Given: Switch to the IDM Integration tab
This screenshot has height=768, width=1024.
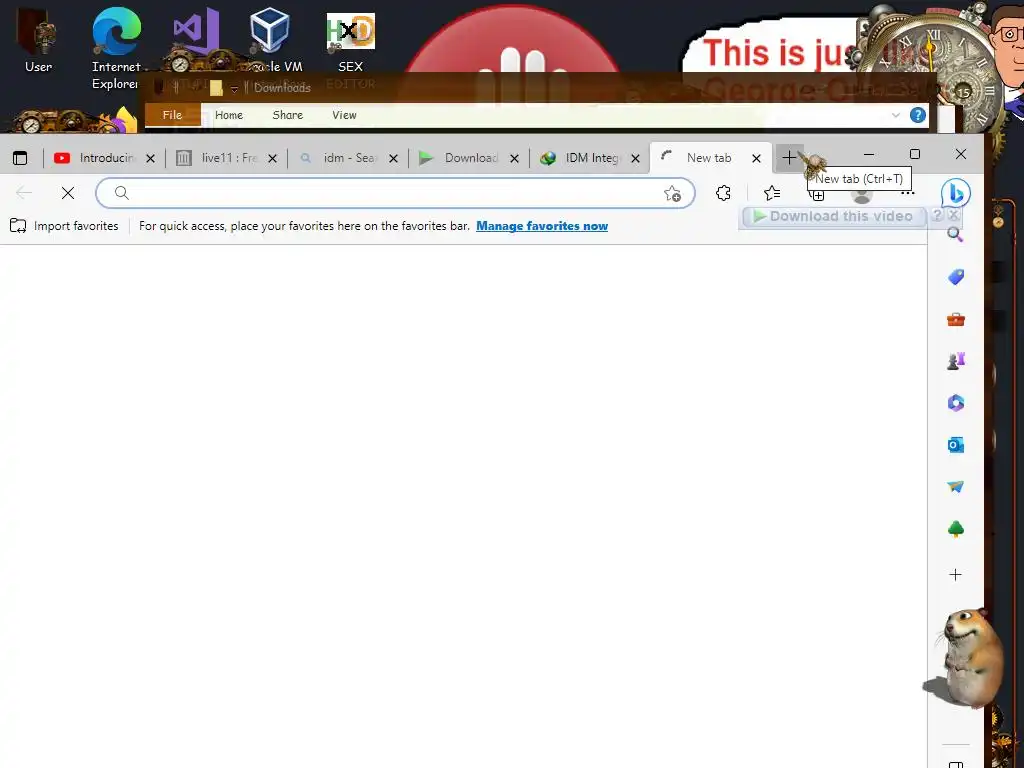Looking at the screenshot, I should [590, 158].
